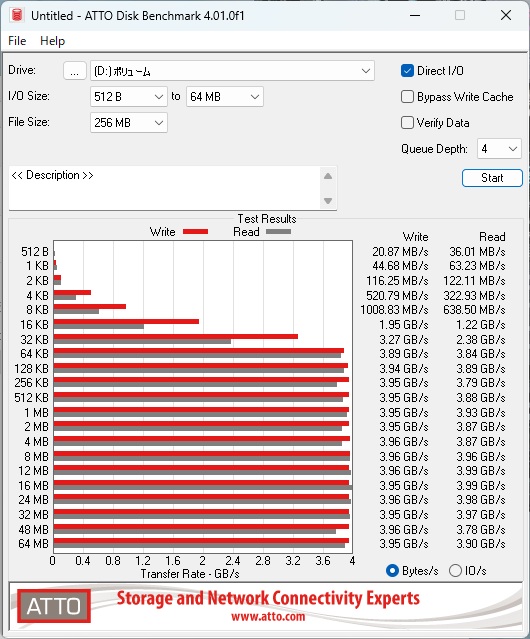
Task: Click the "48 MB" chart row label
Action: 33,529
